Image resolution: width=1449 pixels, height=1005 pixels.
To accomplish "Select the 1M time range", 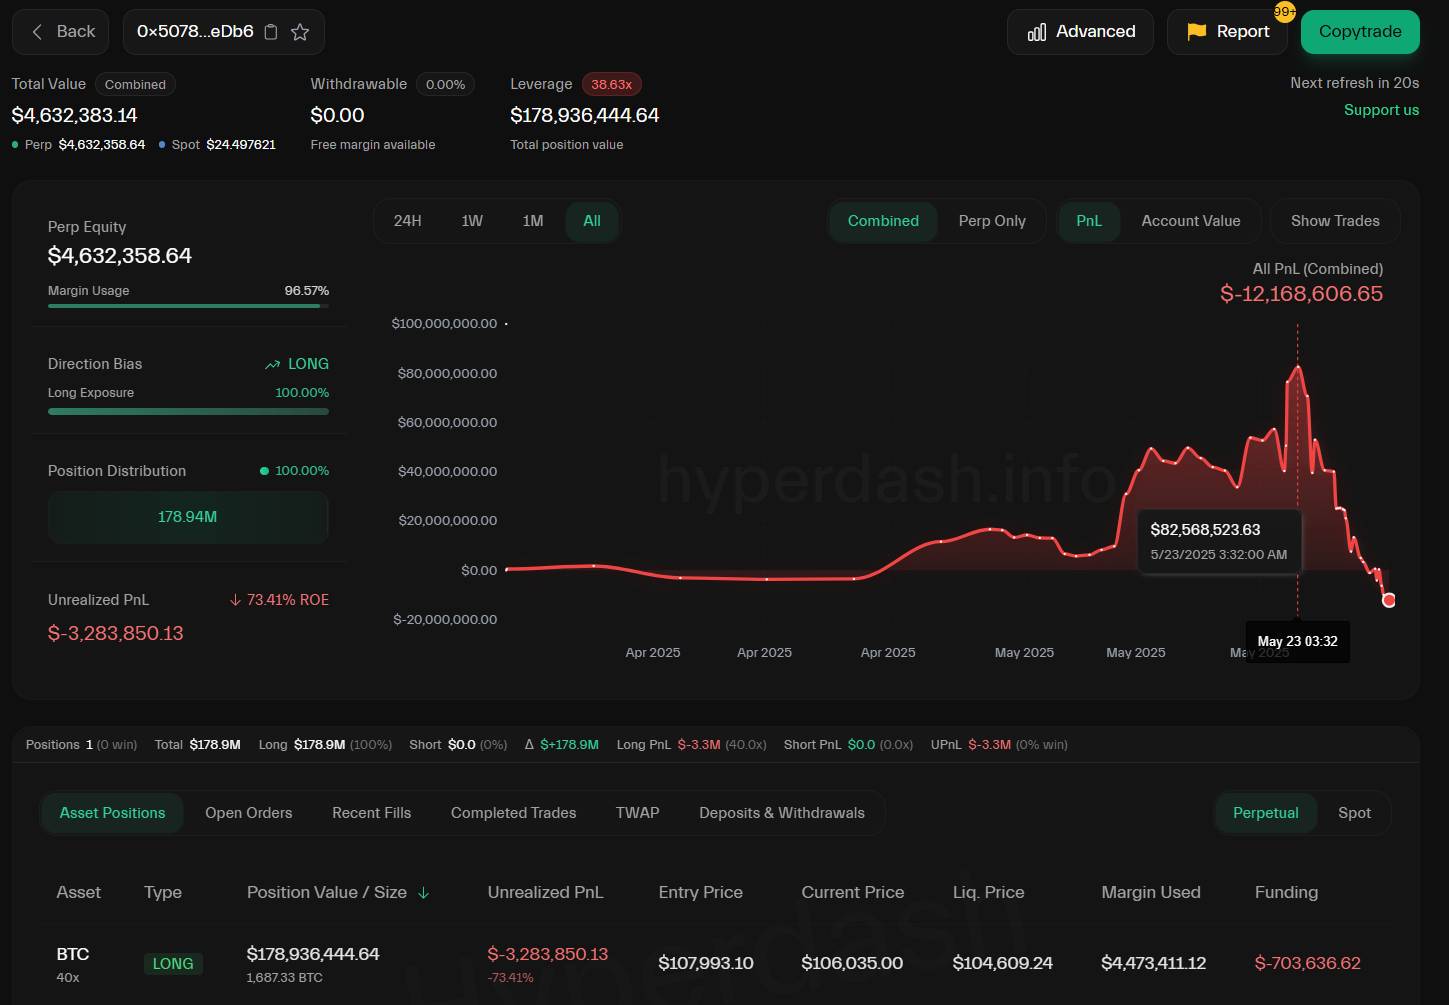I will (x=532, y=221).
